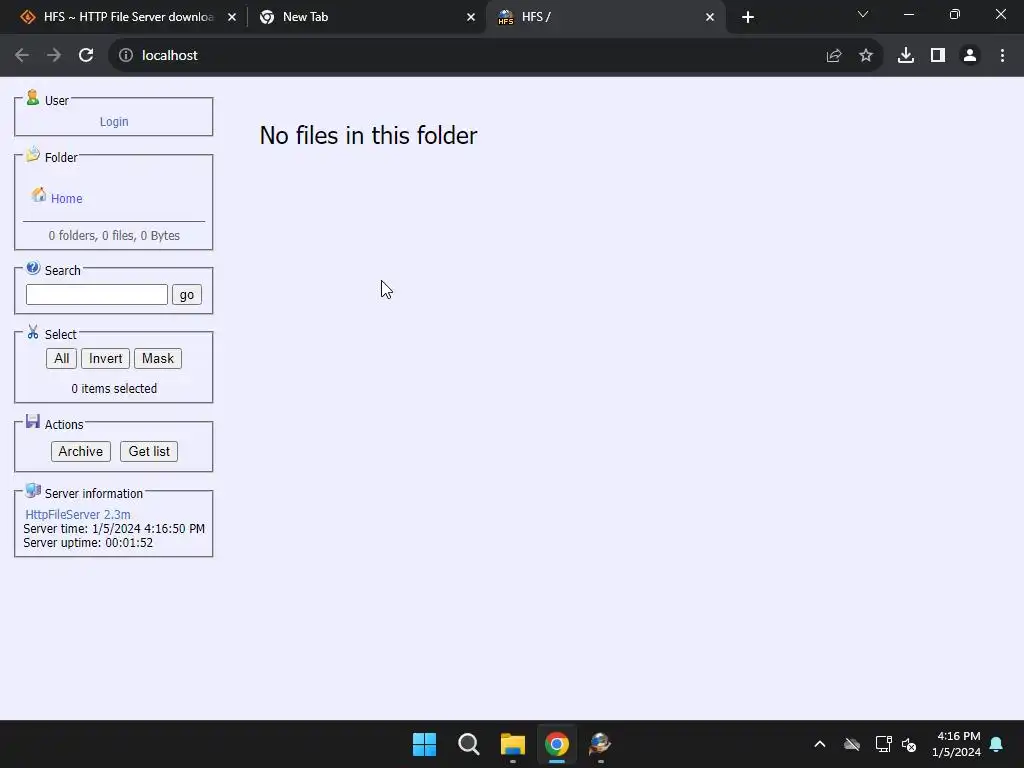Open notifications bell icon
The width and height of the screenshot is (1024, 768).
coord(997,744)
